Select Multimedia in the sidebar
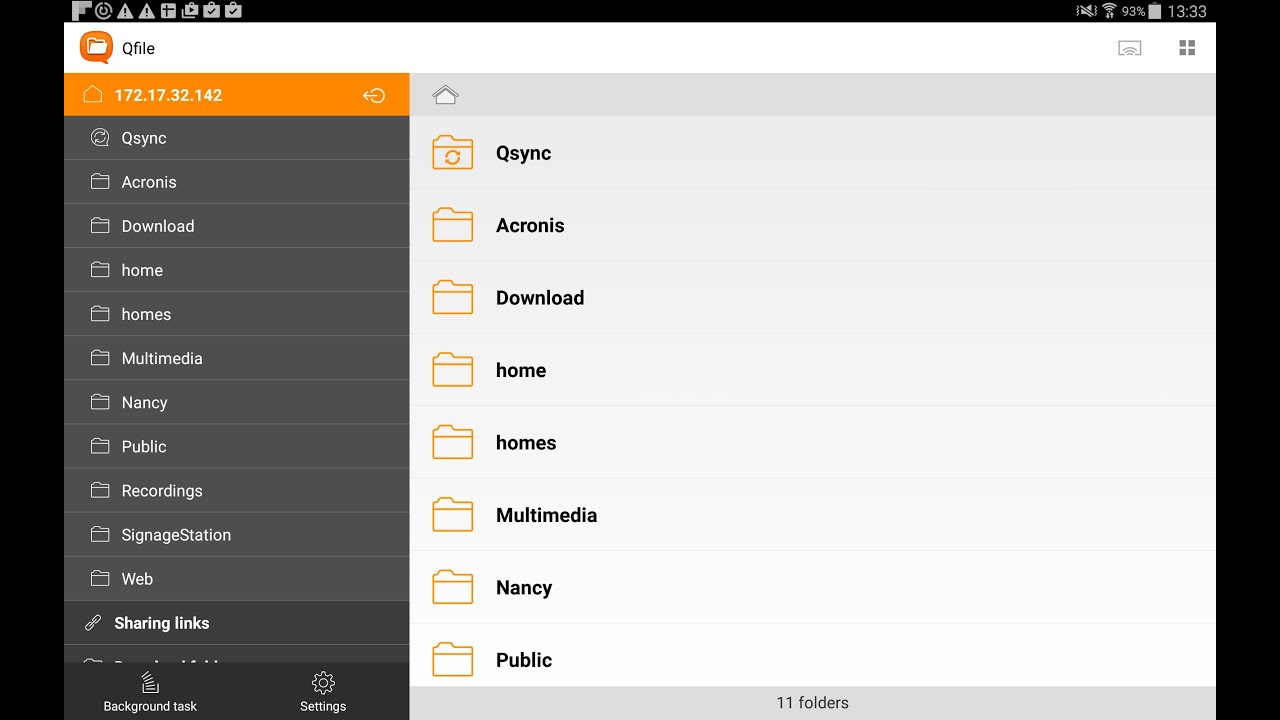The width and height of the screenshot is (1280, 720). (x=237, y=358)
